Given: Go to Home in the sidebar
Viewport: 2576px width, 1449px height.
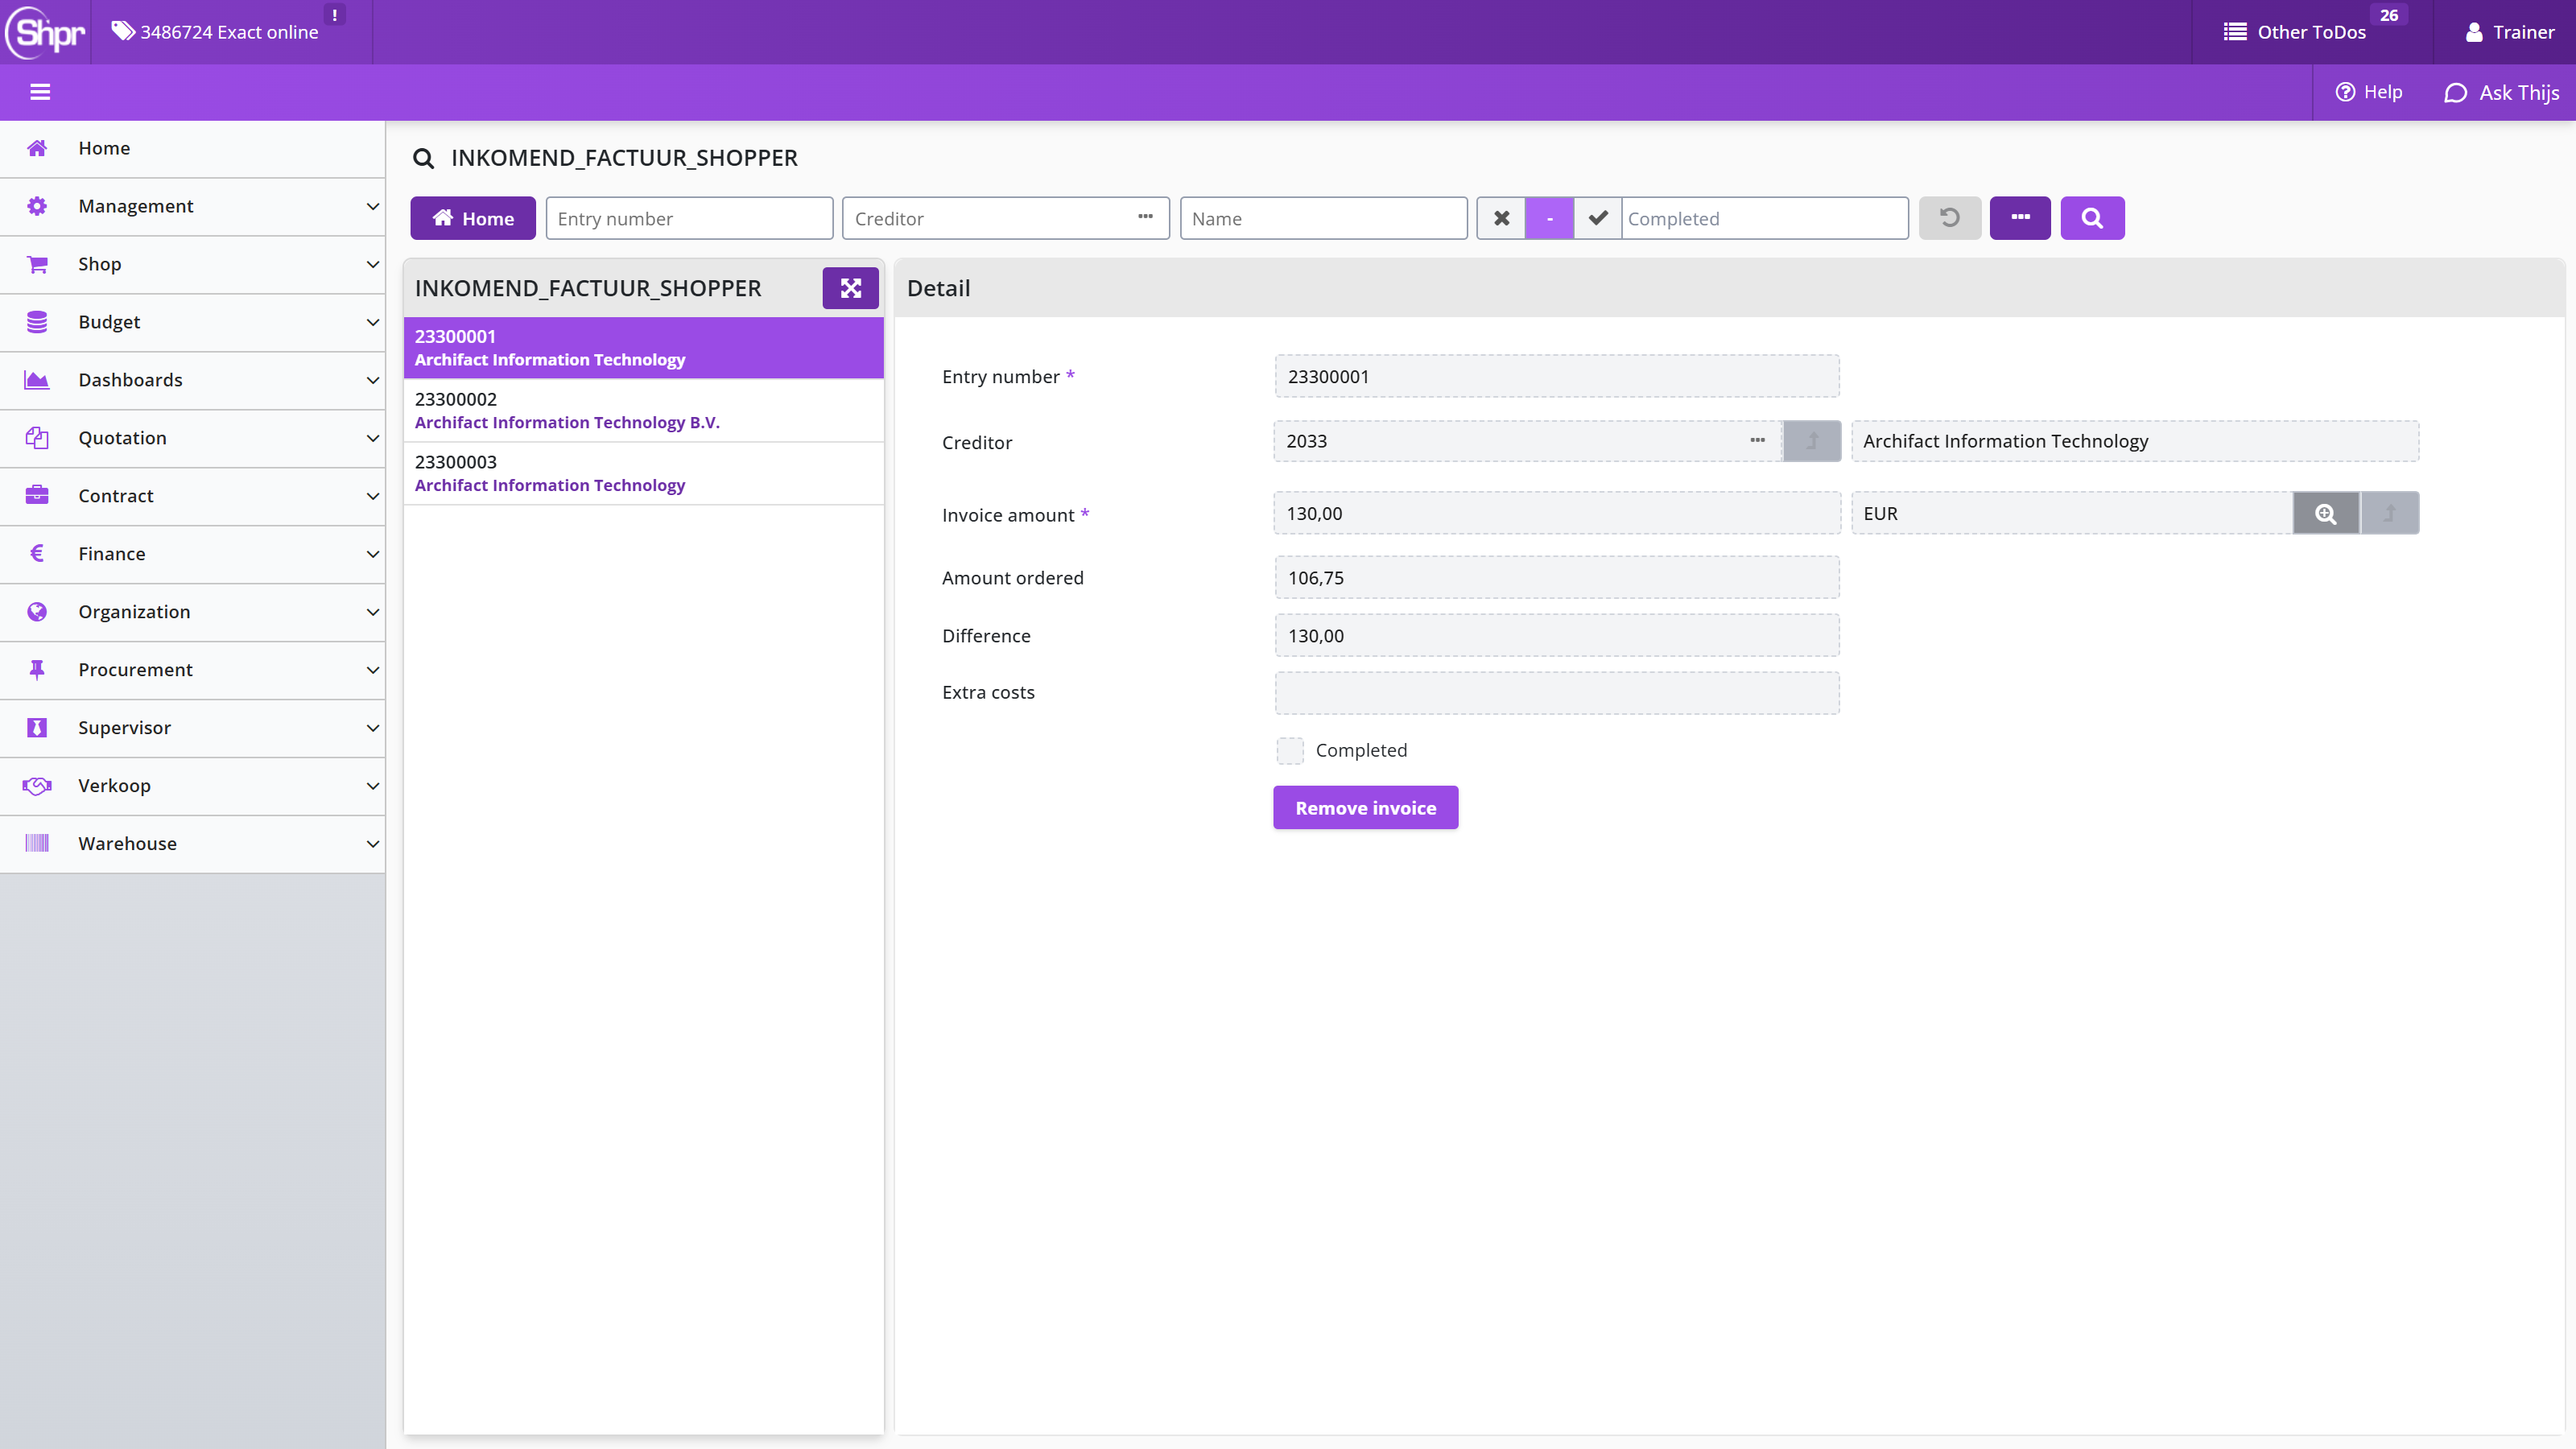Looking at the screenshot, I should pyautogui.click(x=192, y=148).
